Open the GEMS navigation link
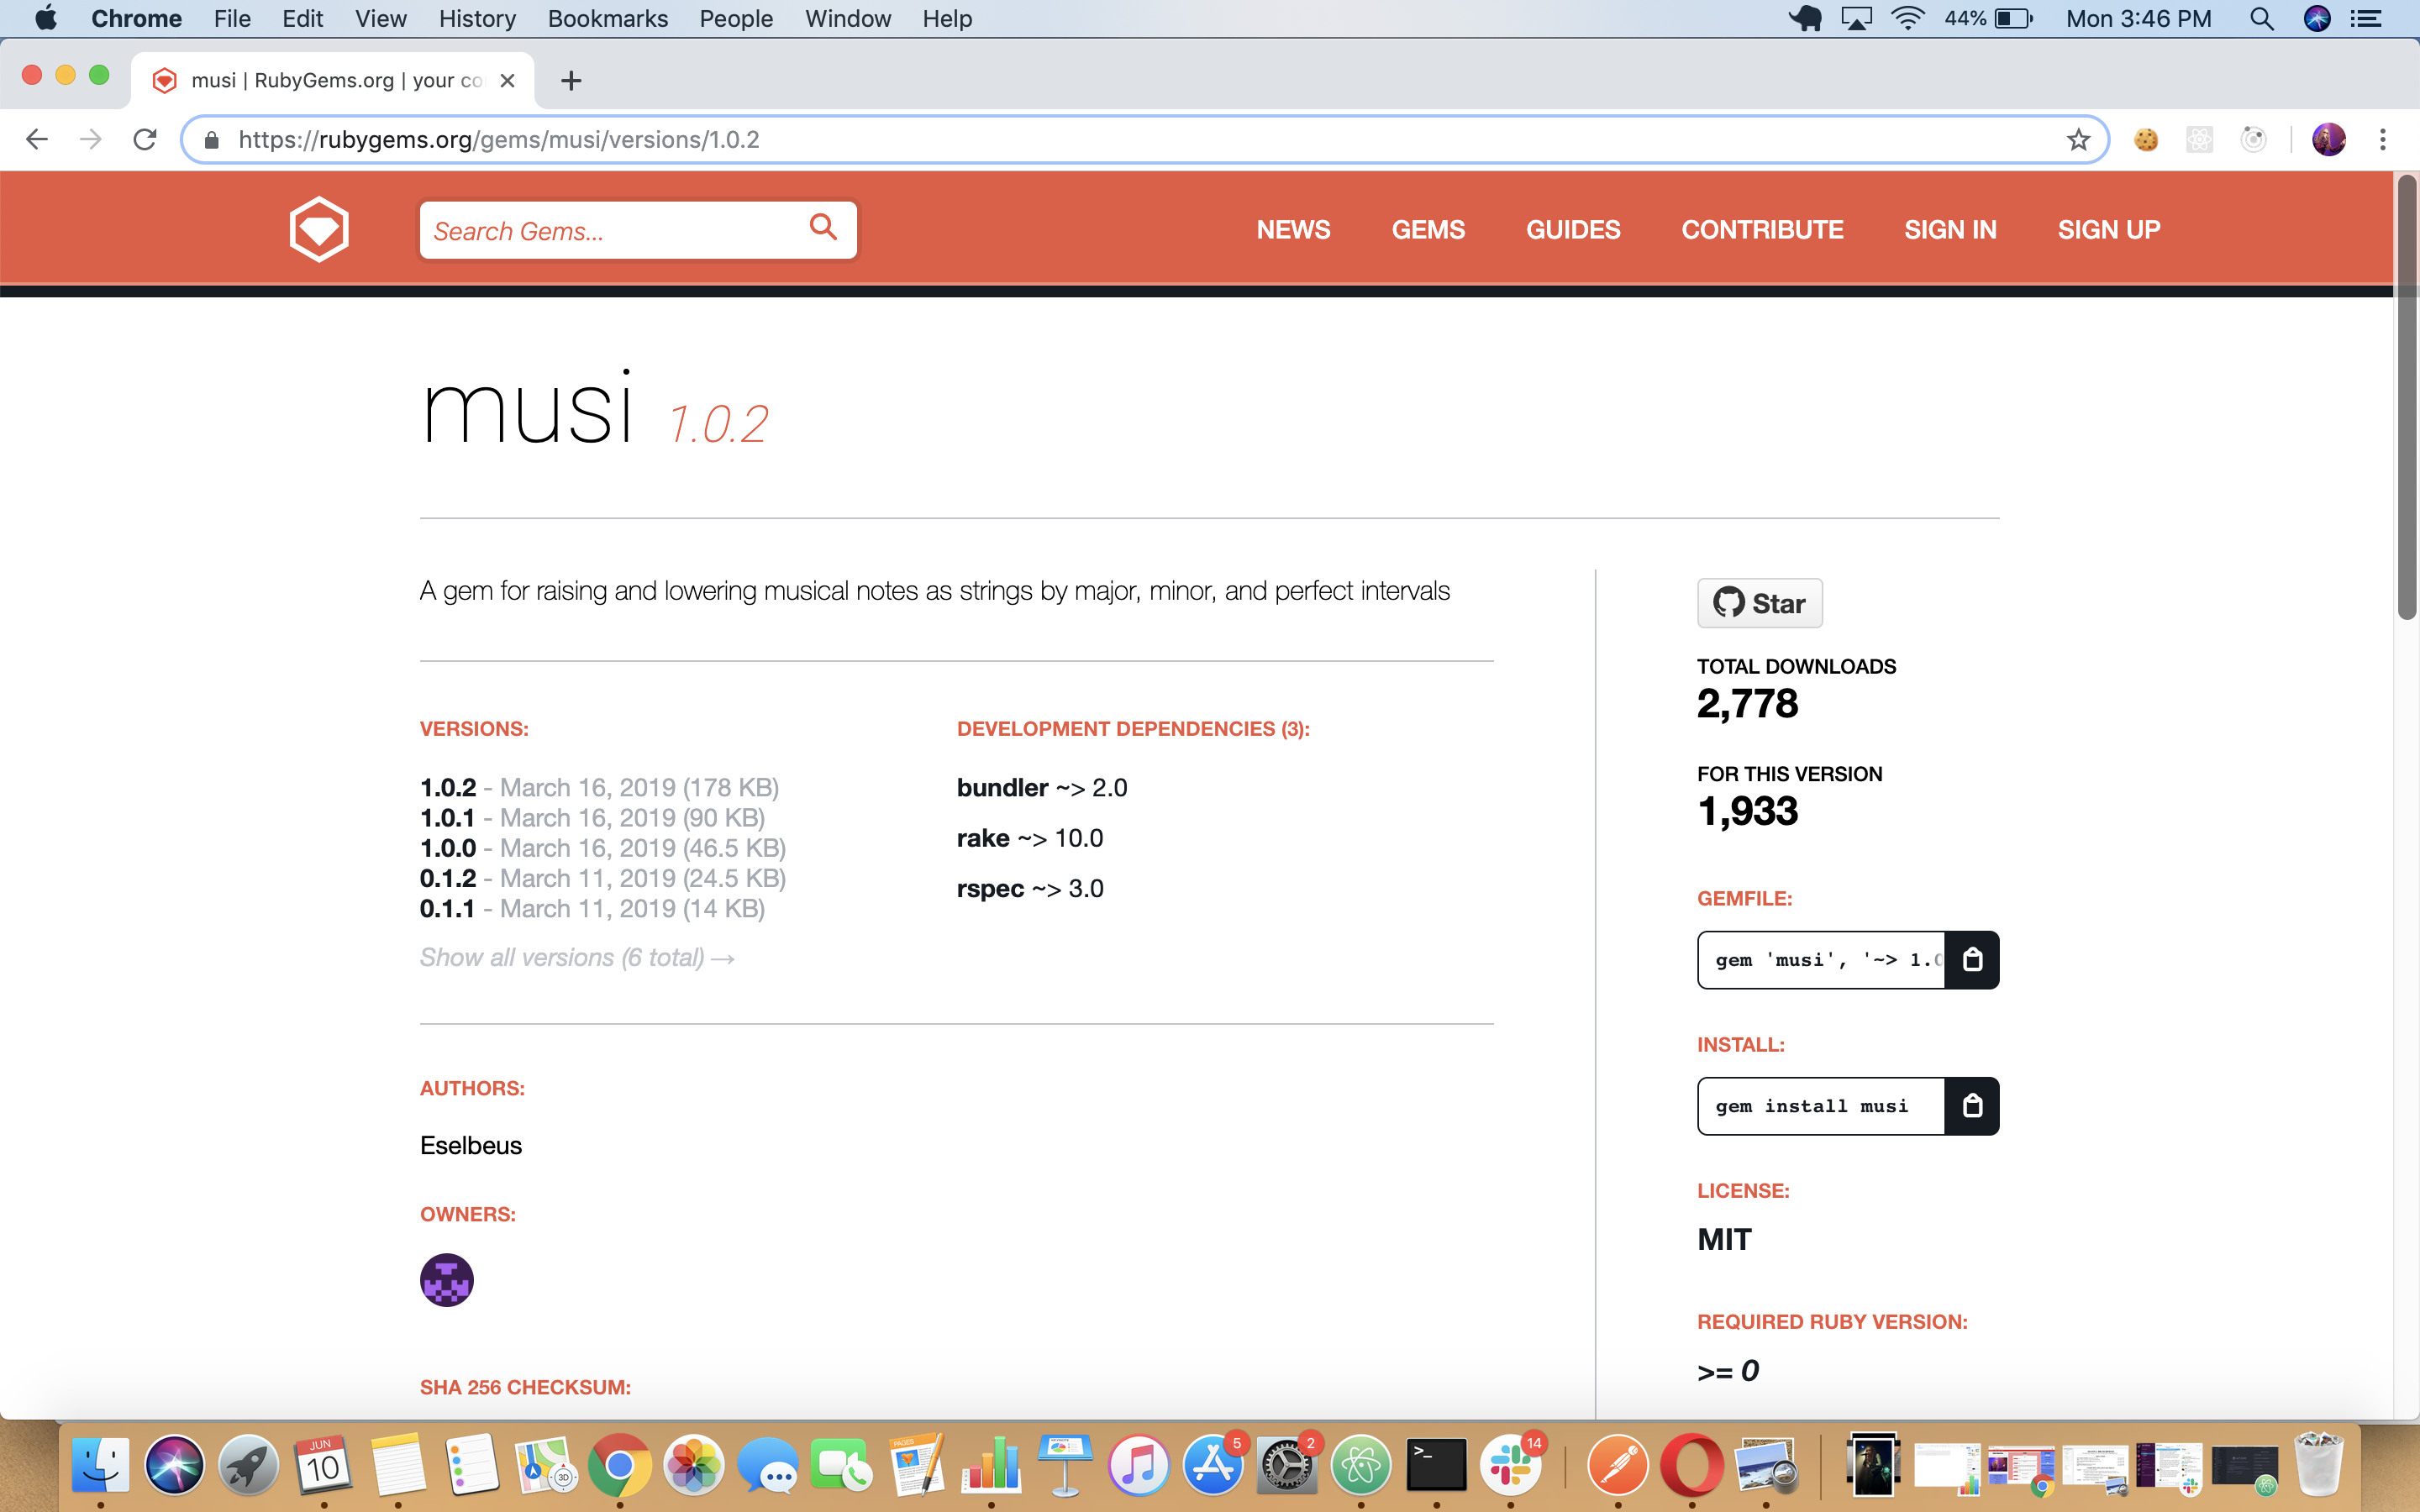This screenshot has height=1512, width=2420. tap(1428, 229)
